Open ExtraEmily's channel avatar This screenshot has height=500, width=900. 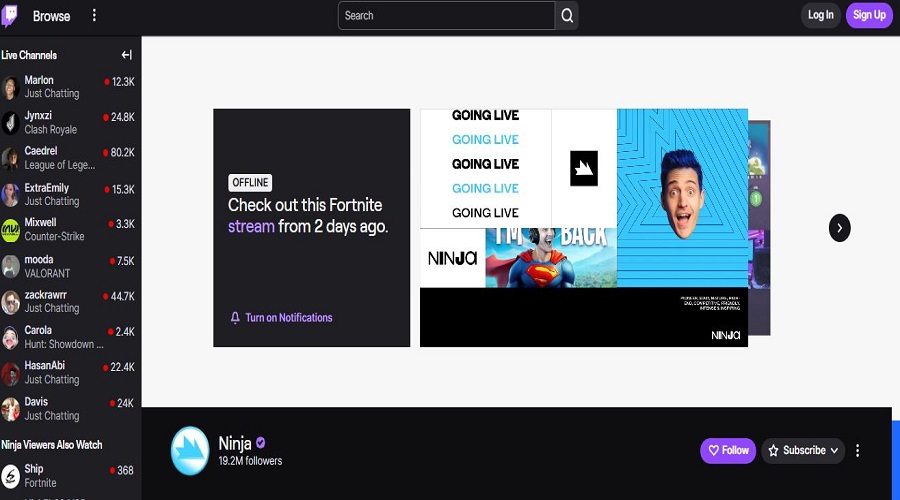pos(10,195)
